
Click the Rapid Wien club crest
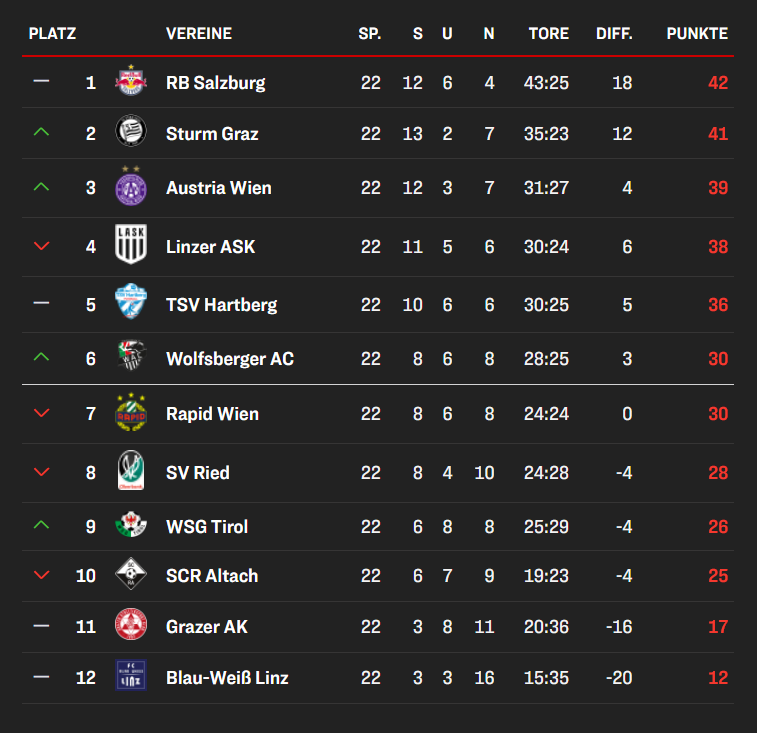point(131,413)
